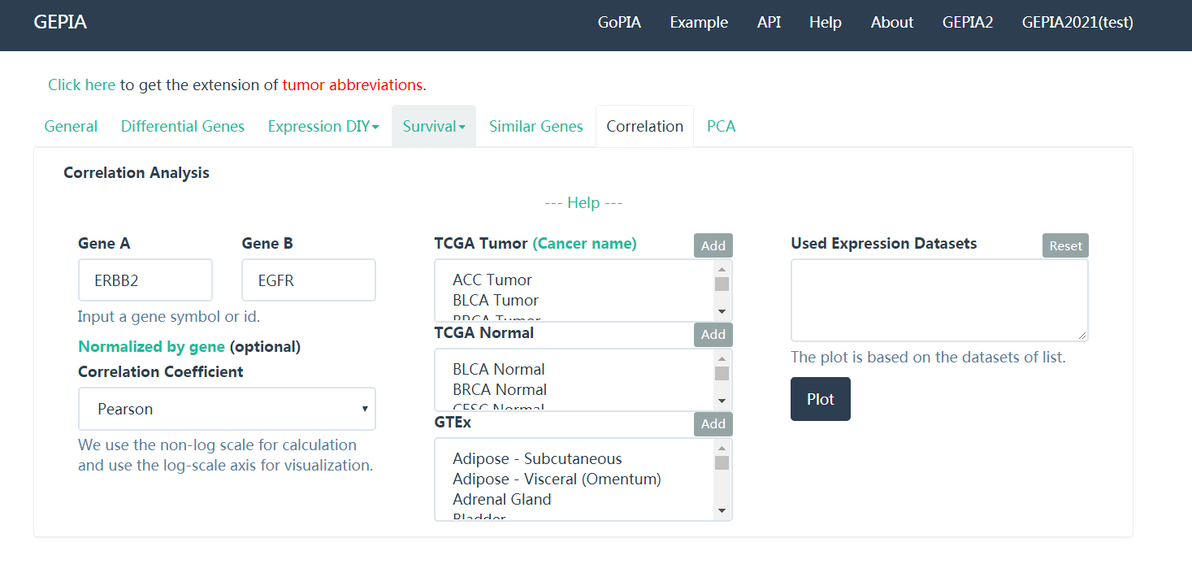
Task: Open GEPIA2 from the top navigation
Action: [967, 22]
